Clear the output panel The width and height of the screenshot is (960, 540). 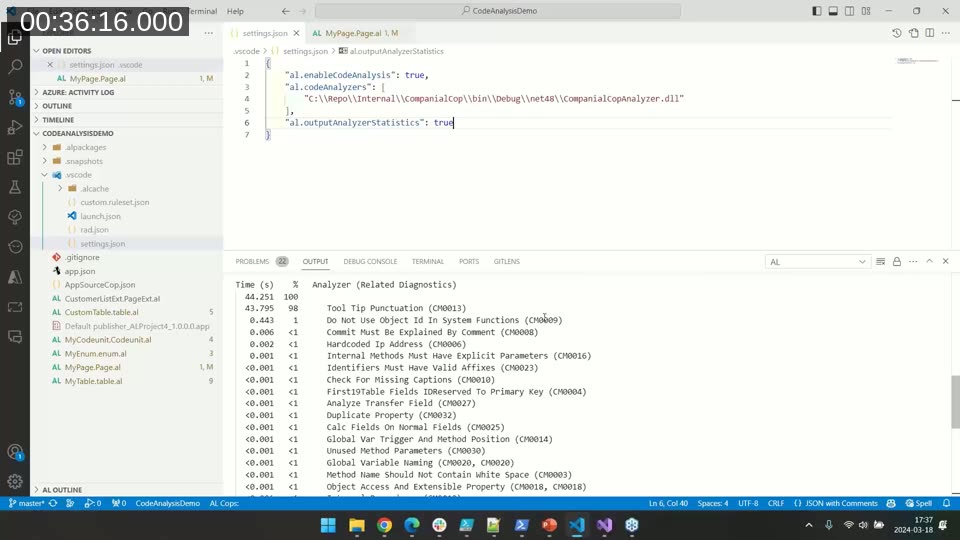(880, 261)
